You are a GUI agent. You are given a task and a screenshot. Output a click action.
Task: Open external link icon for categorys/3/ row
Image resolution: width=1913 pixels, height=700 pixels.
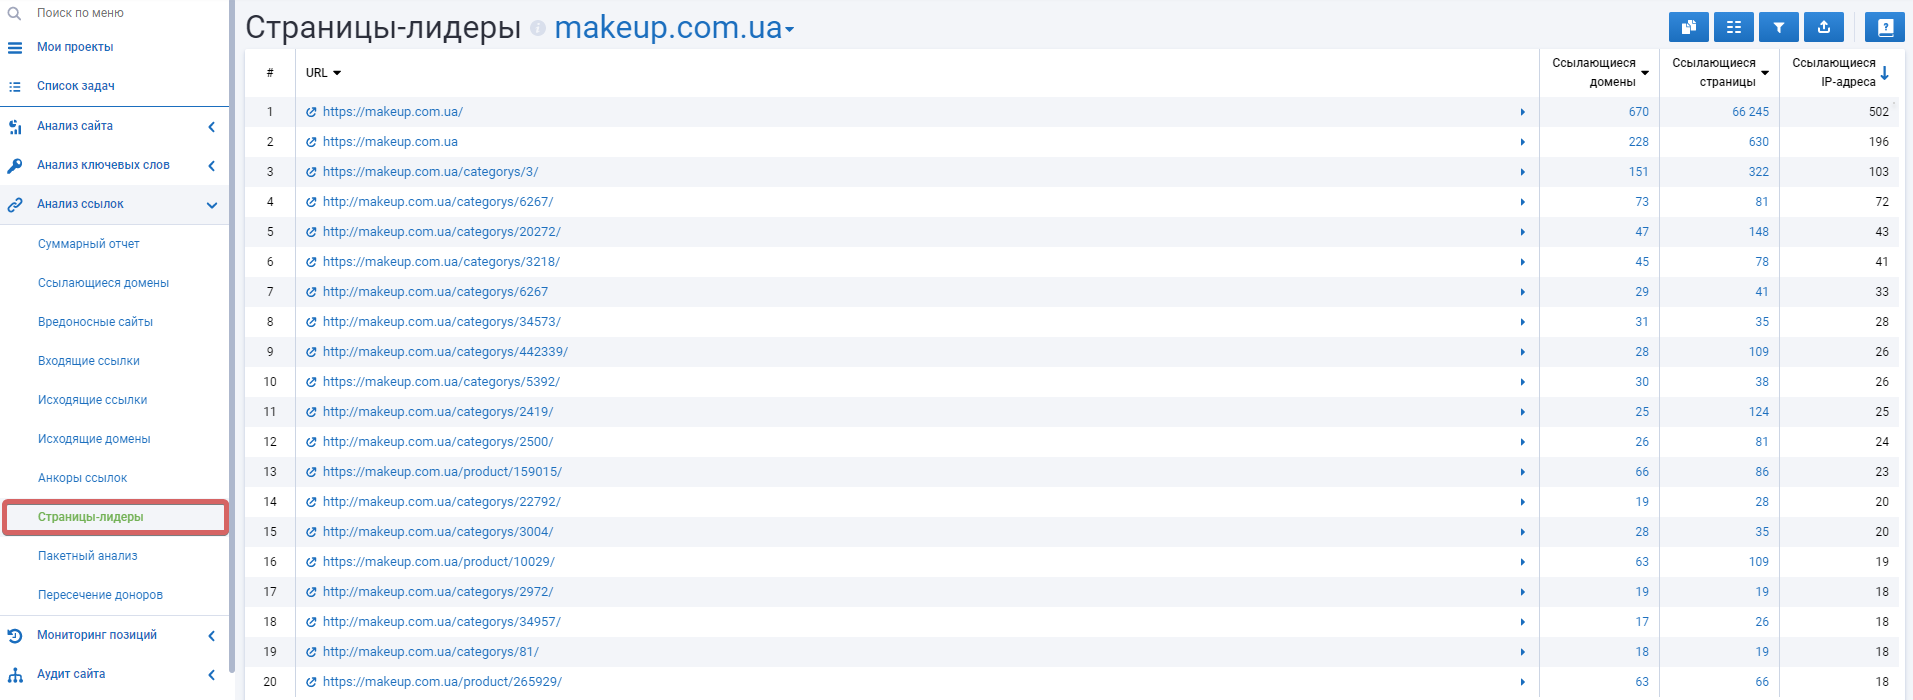click(311, 172)
